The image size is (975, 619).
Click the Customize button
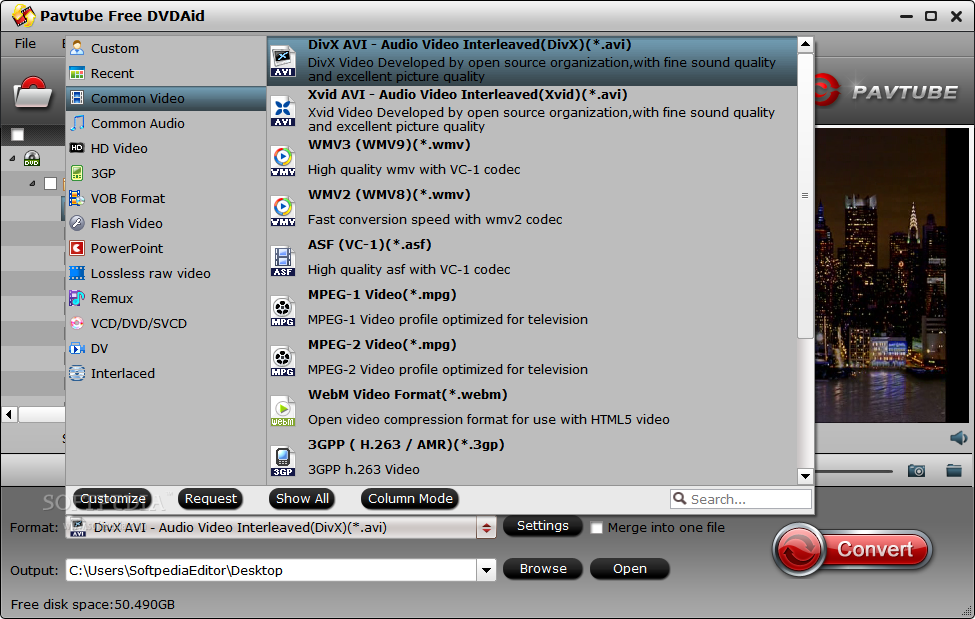[113, 498]
